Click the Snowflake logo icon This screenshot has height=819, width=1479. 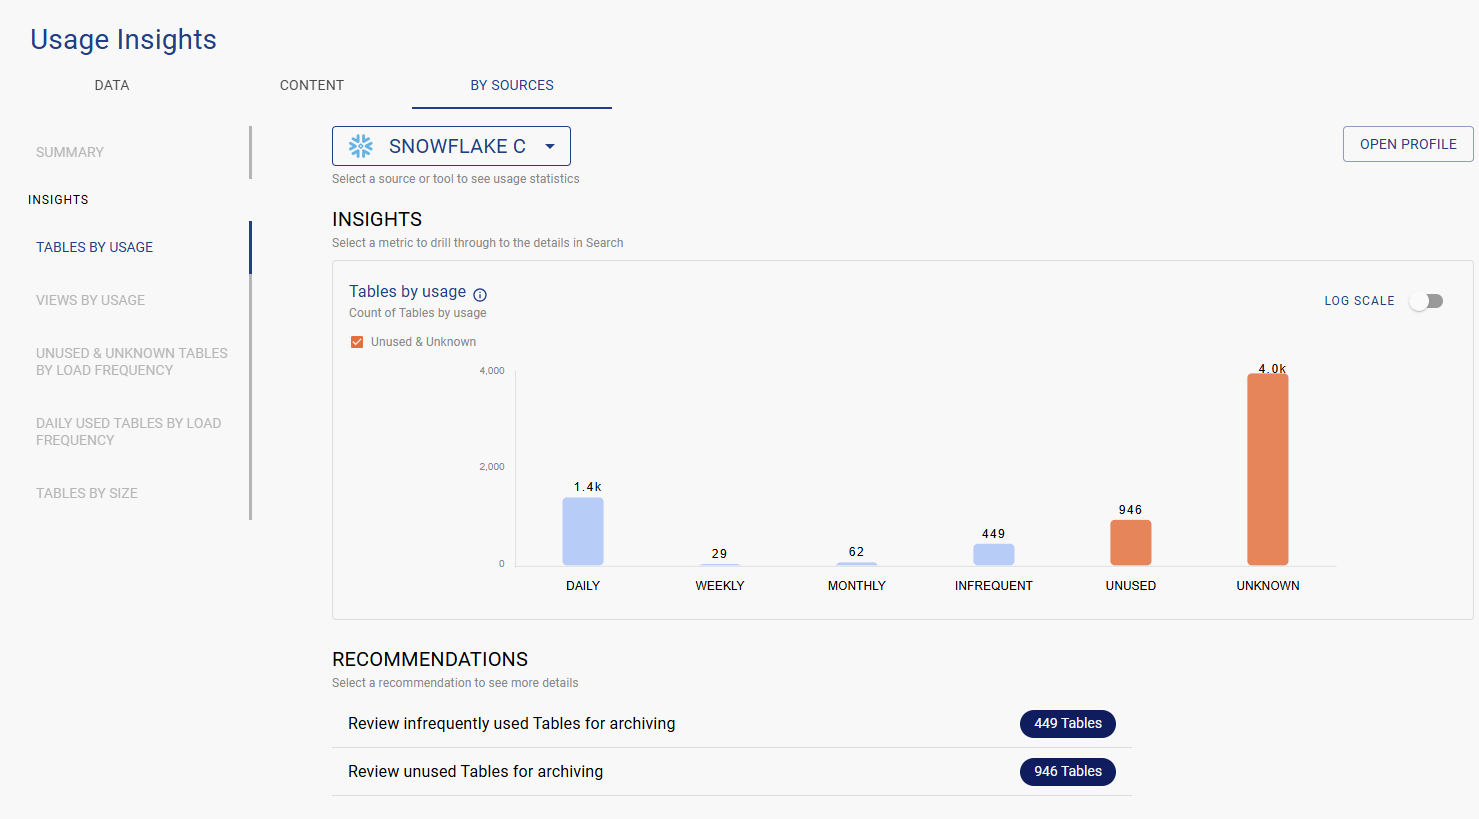coord(361,146)
